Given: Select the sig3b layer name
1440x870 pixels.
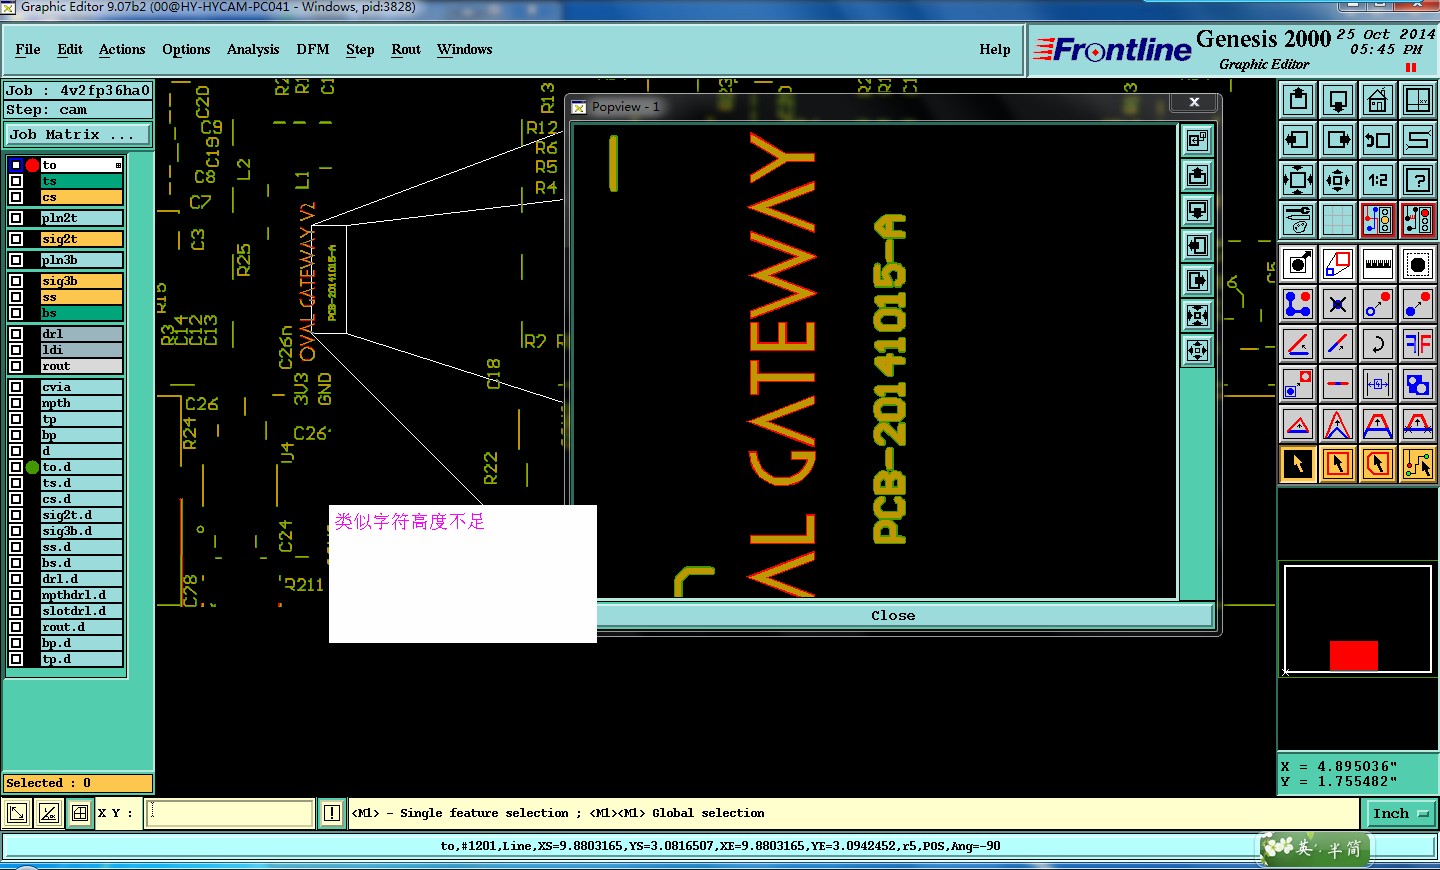Looking at the screenshot, I should (81, 281).
